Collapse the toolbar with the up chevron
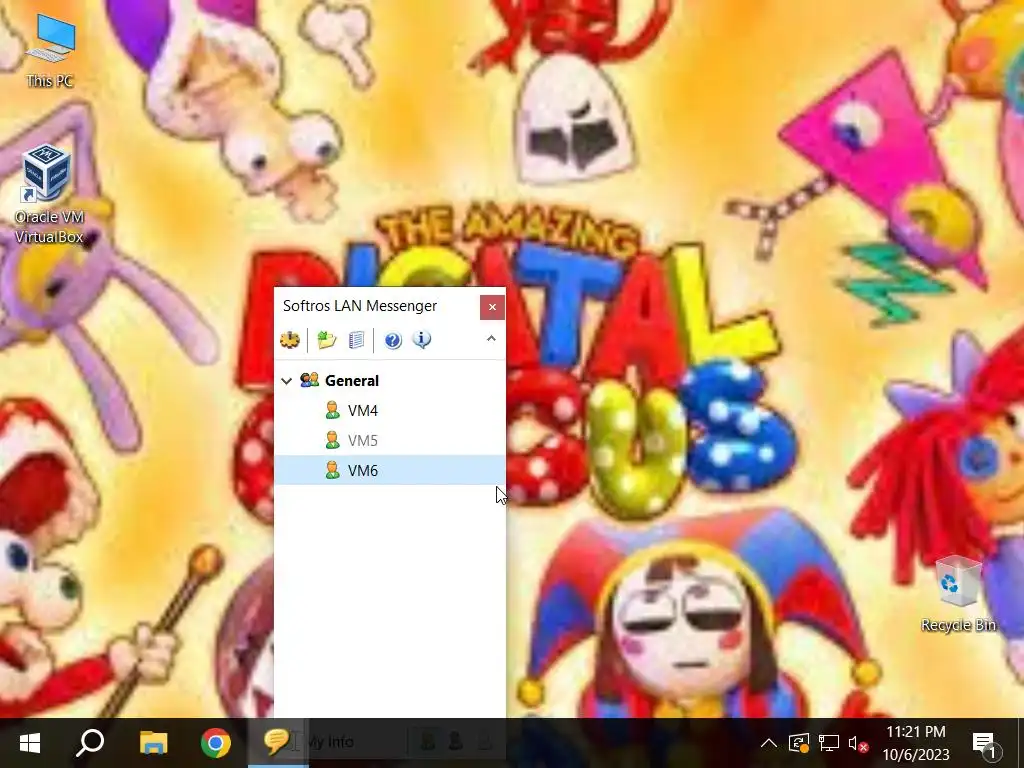Image resolution: width=1024 pixels, height=768 pixels. [x=491, y=338]
